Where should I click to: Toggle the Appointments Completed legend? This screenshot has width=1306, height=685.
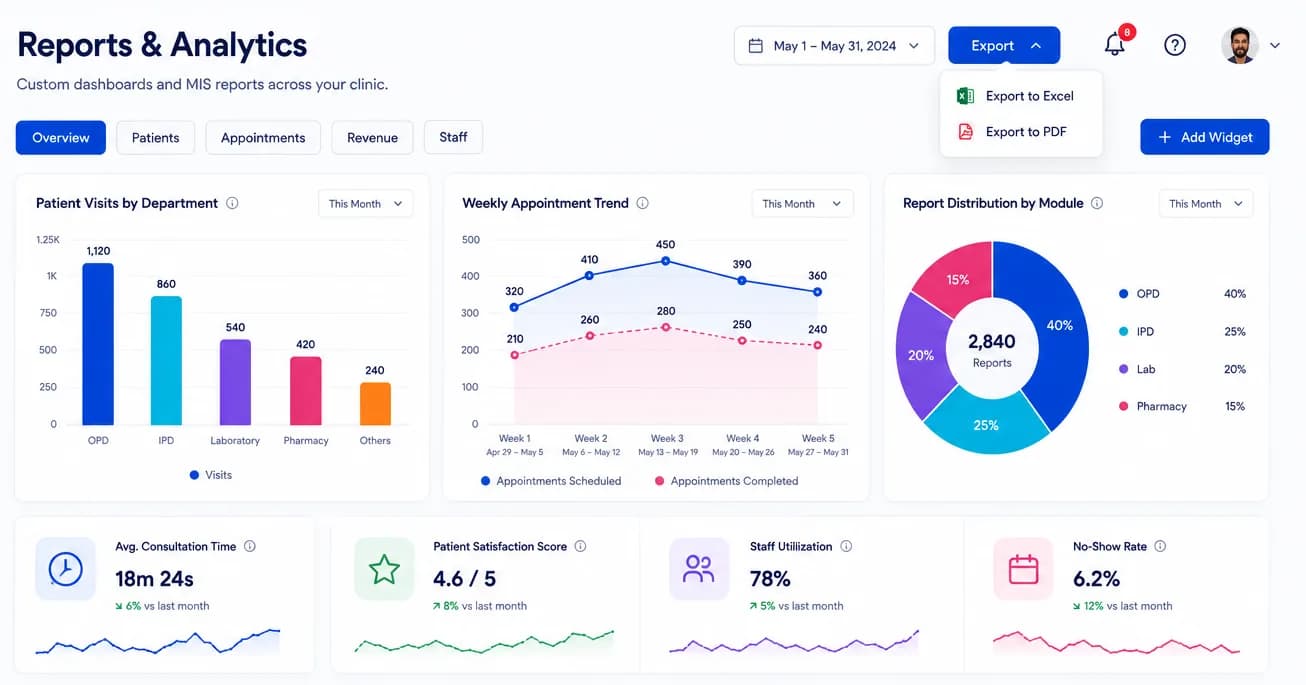pos(726,481)
